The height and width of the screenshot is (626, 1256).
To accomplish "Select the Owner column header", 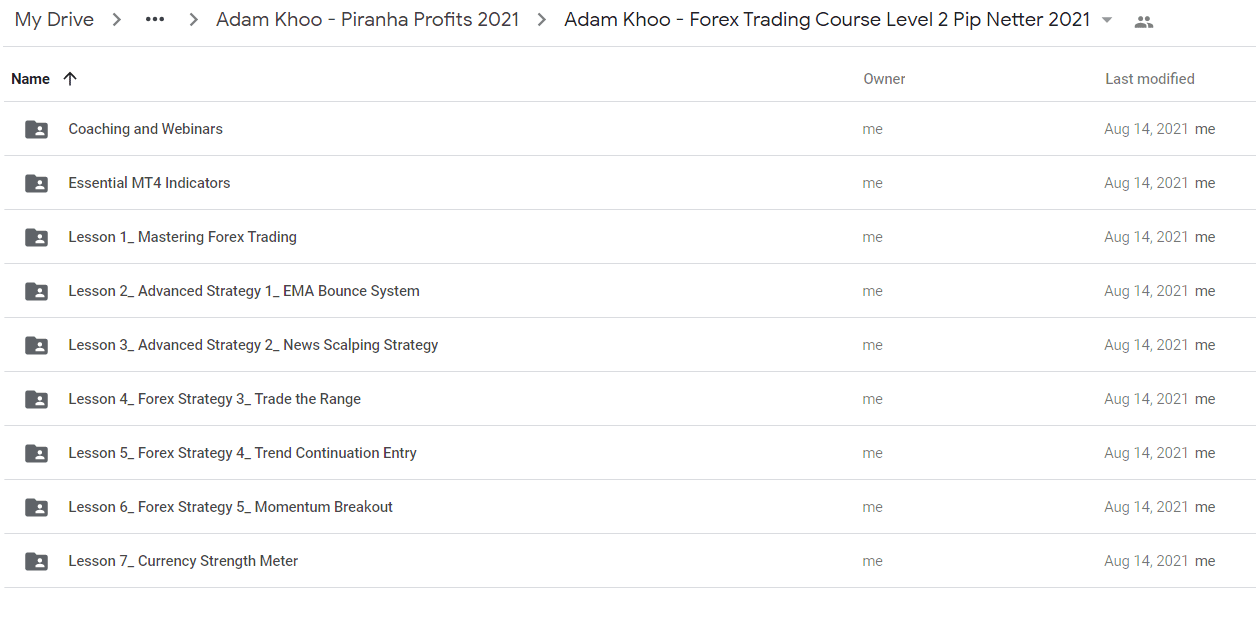I will click(x=884, y=79).
